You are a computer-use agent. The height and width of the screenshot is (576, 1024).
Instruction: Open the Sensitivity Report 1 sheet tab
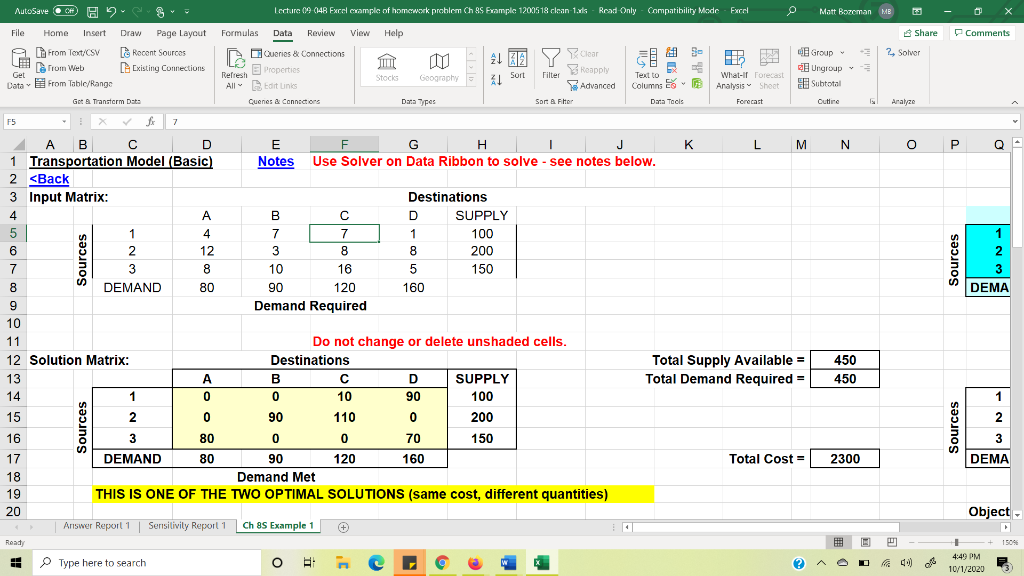pos(186,523)
